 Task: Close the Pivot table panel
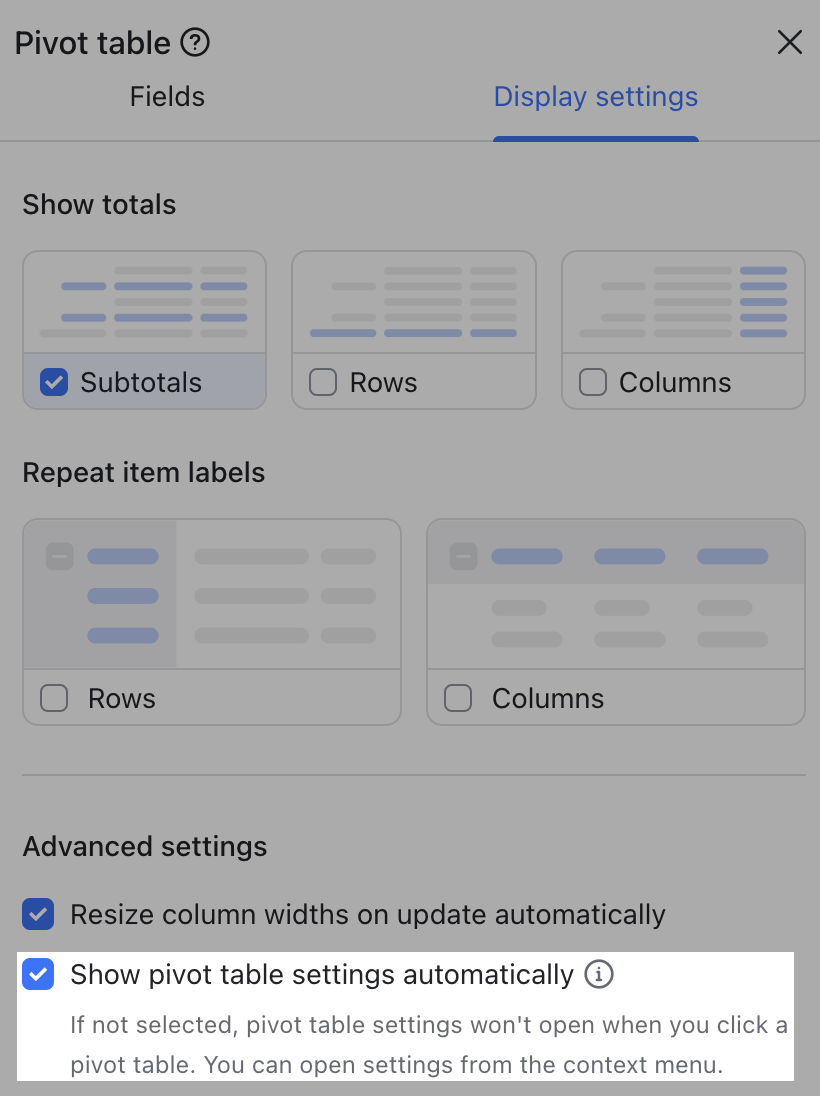pos(789,42)
